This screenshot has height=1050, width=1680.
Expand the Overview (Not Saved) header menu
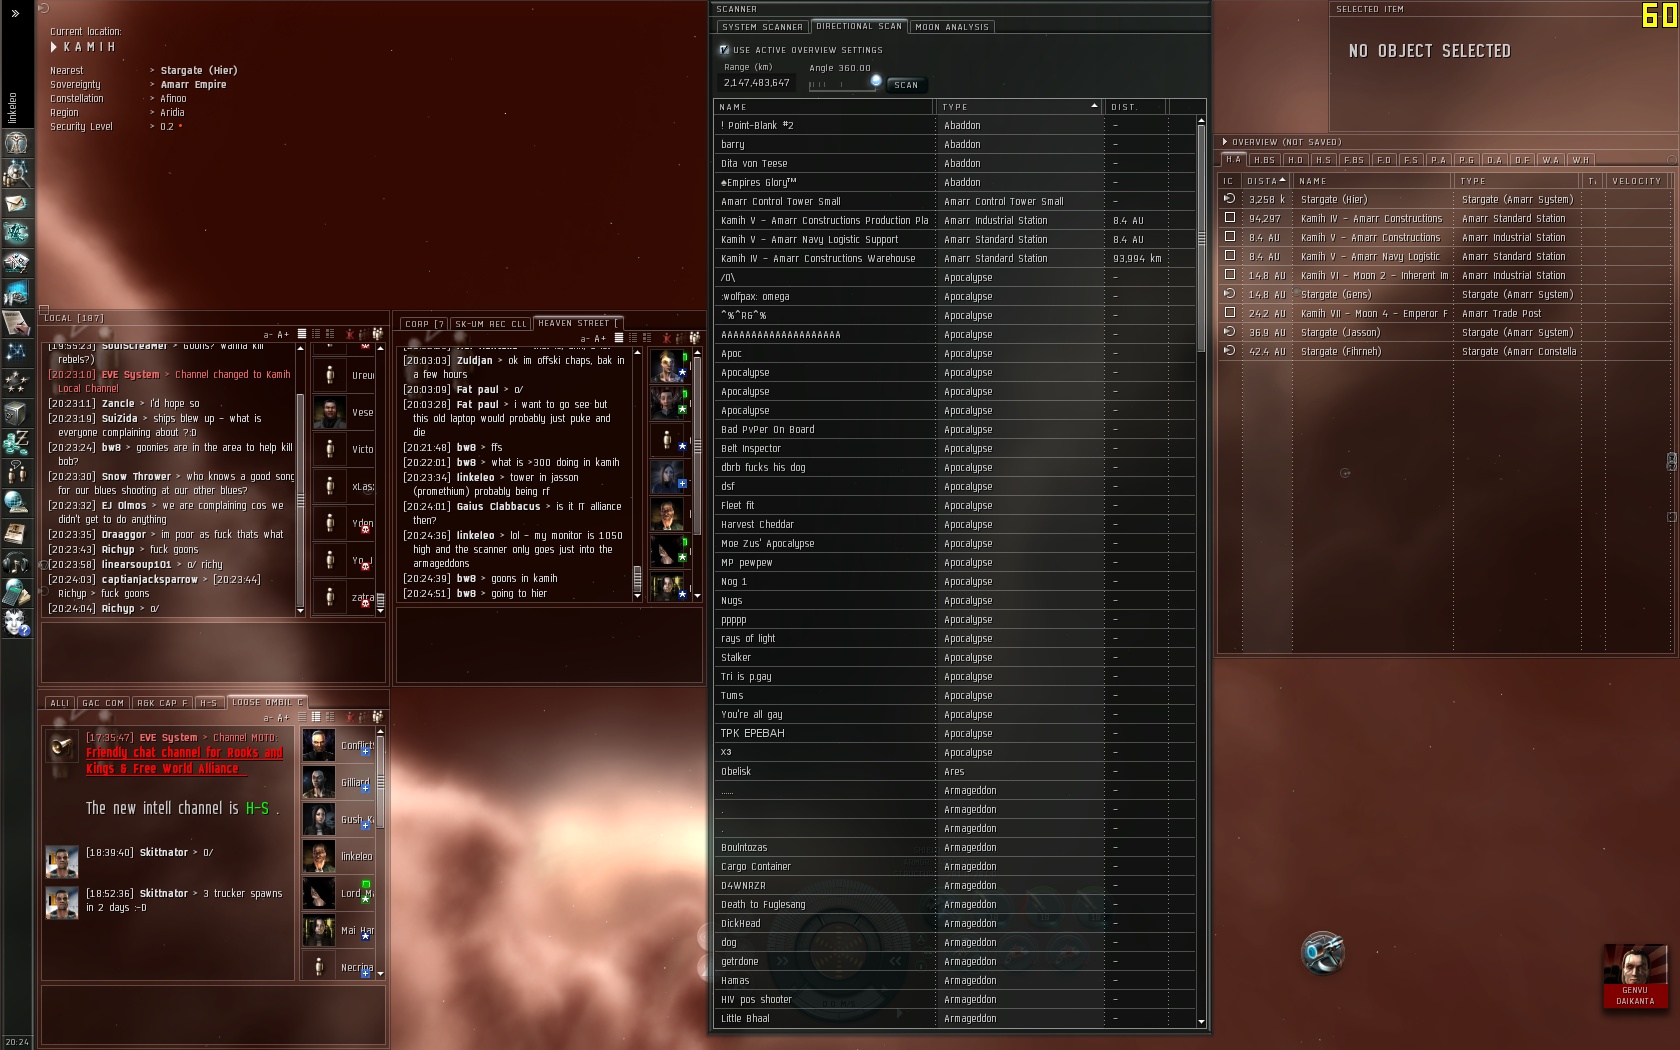[1225, 142]
